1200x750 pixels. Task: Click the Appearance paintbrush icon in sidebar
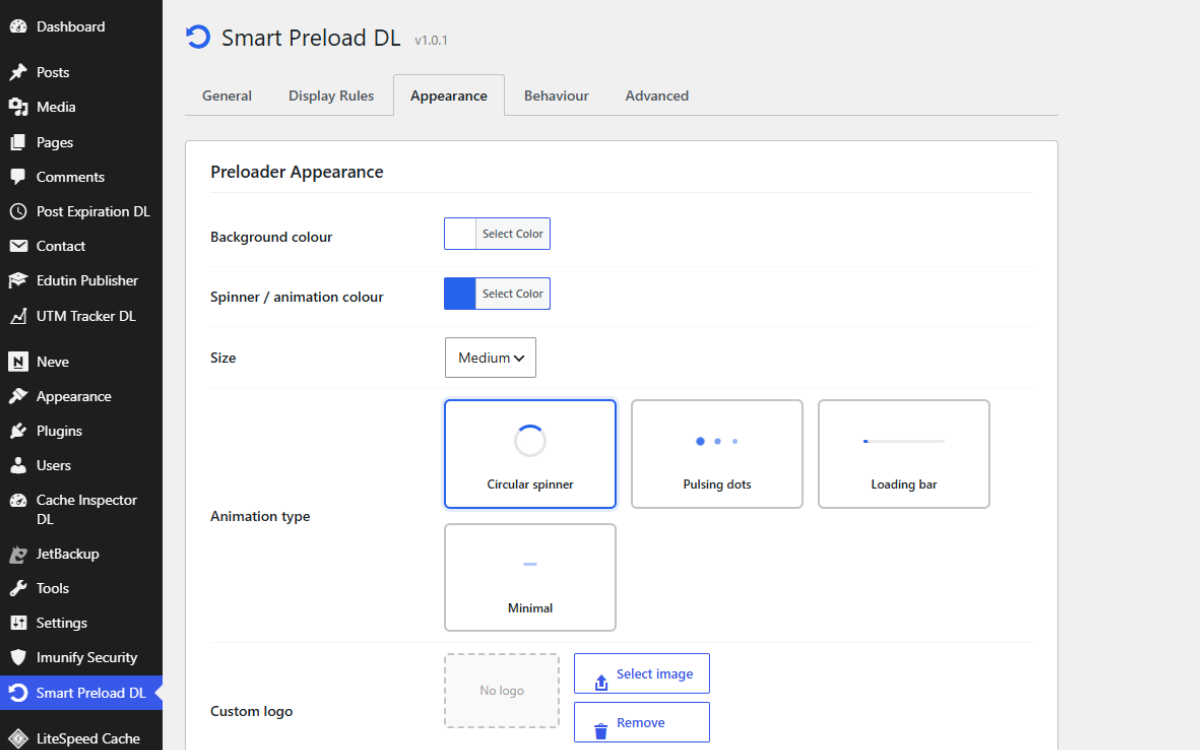point(18,396)
